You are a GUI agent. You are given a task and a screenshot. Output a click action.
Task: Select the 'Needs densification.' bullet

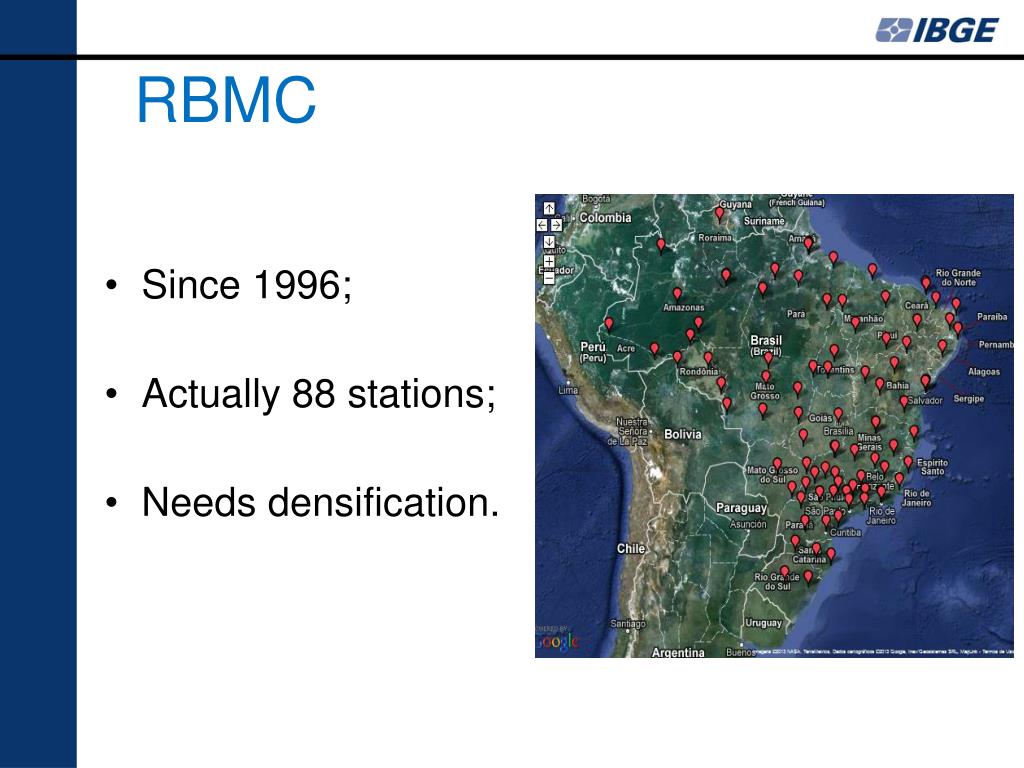tap(320, 502)
